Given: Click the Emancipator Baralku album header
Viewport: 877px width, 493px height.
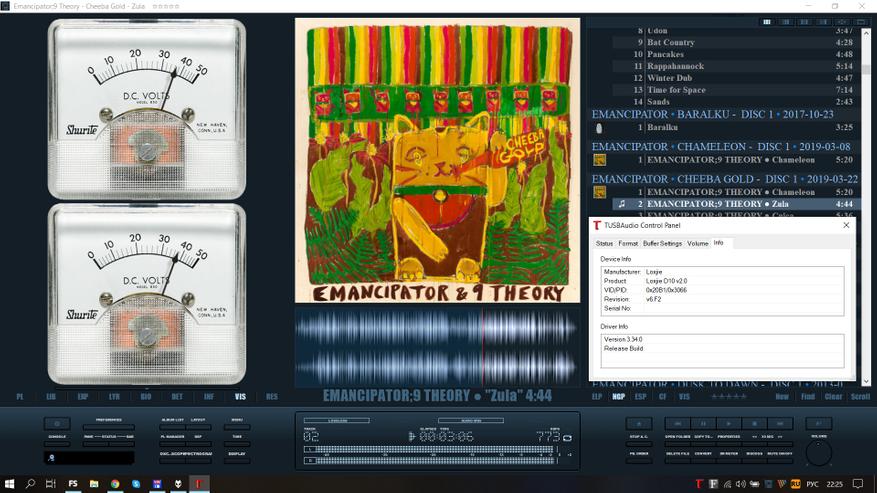Looking at the screenshot, I should (x=713, y=114).
